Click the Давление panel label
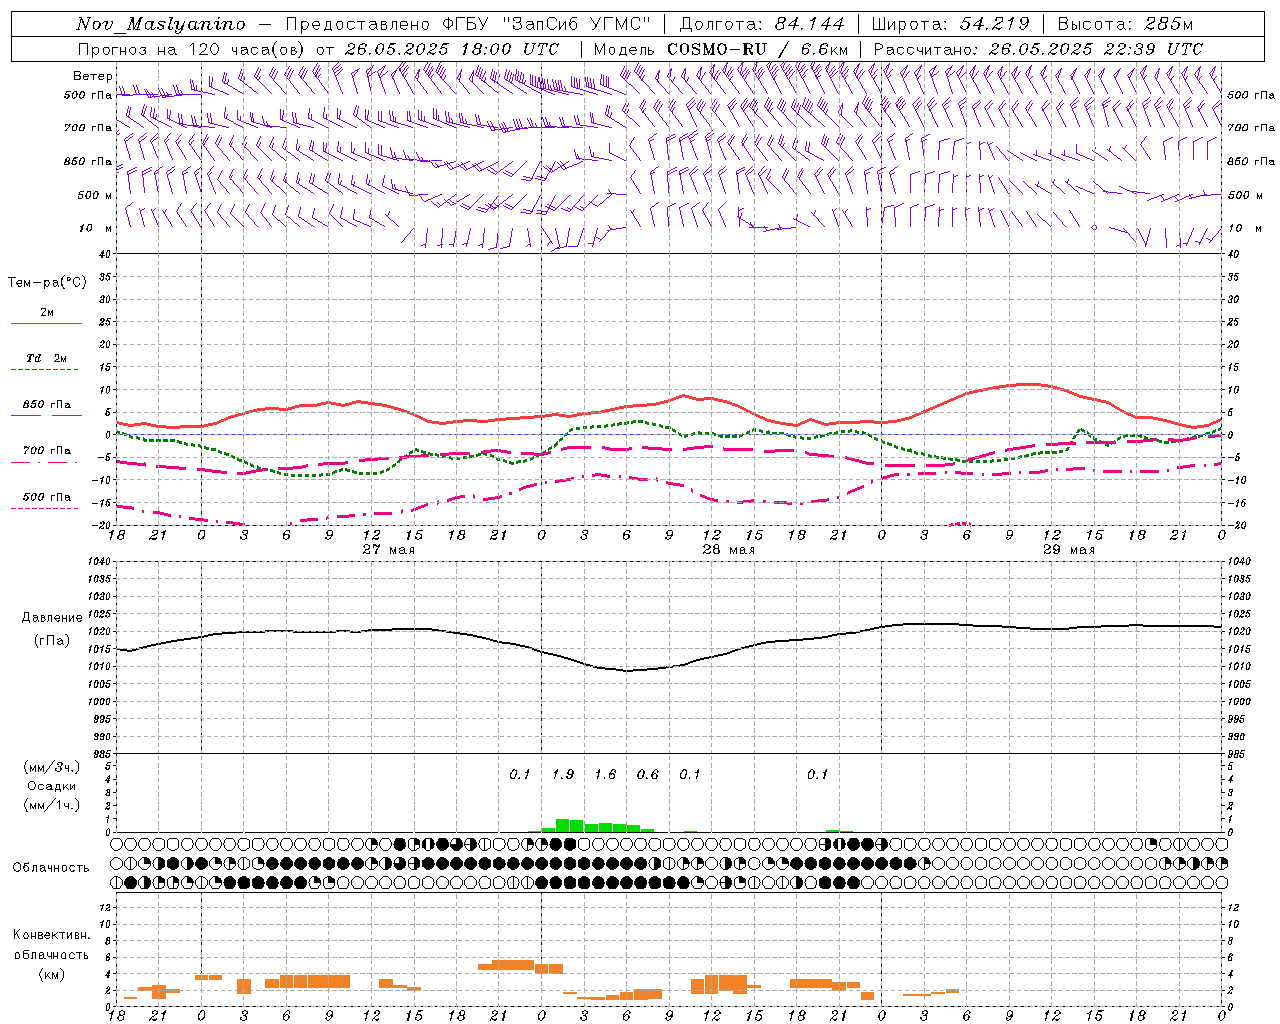This screenshot has height=1024, width=1280. 50,618
